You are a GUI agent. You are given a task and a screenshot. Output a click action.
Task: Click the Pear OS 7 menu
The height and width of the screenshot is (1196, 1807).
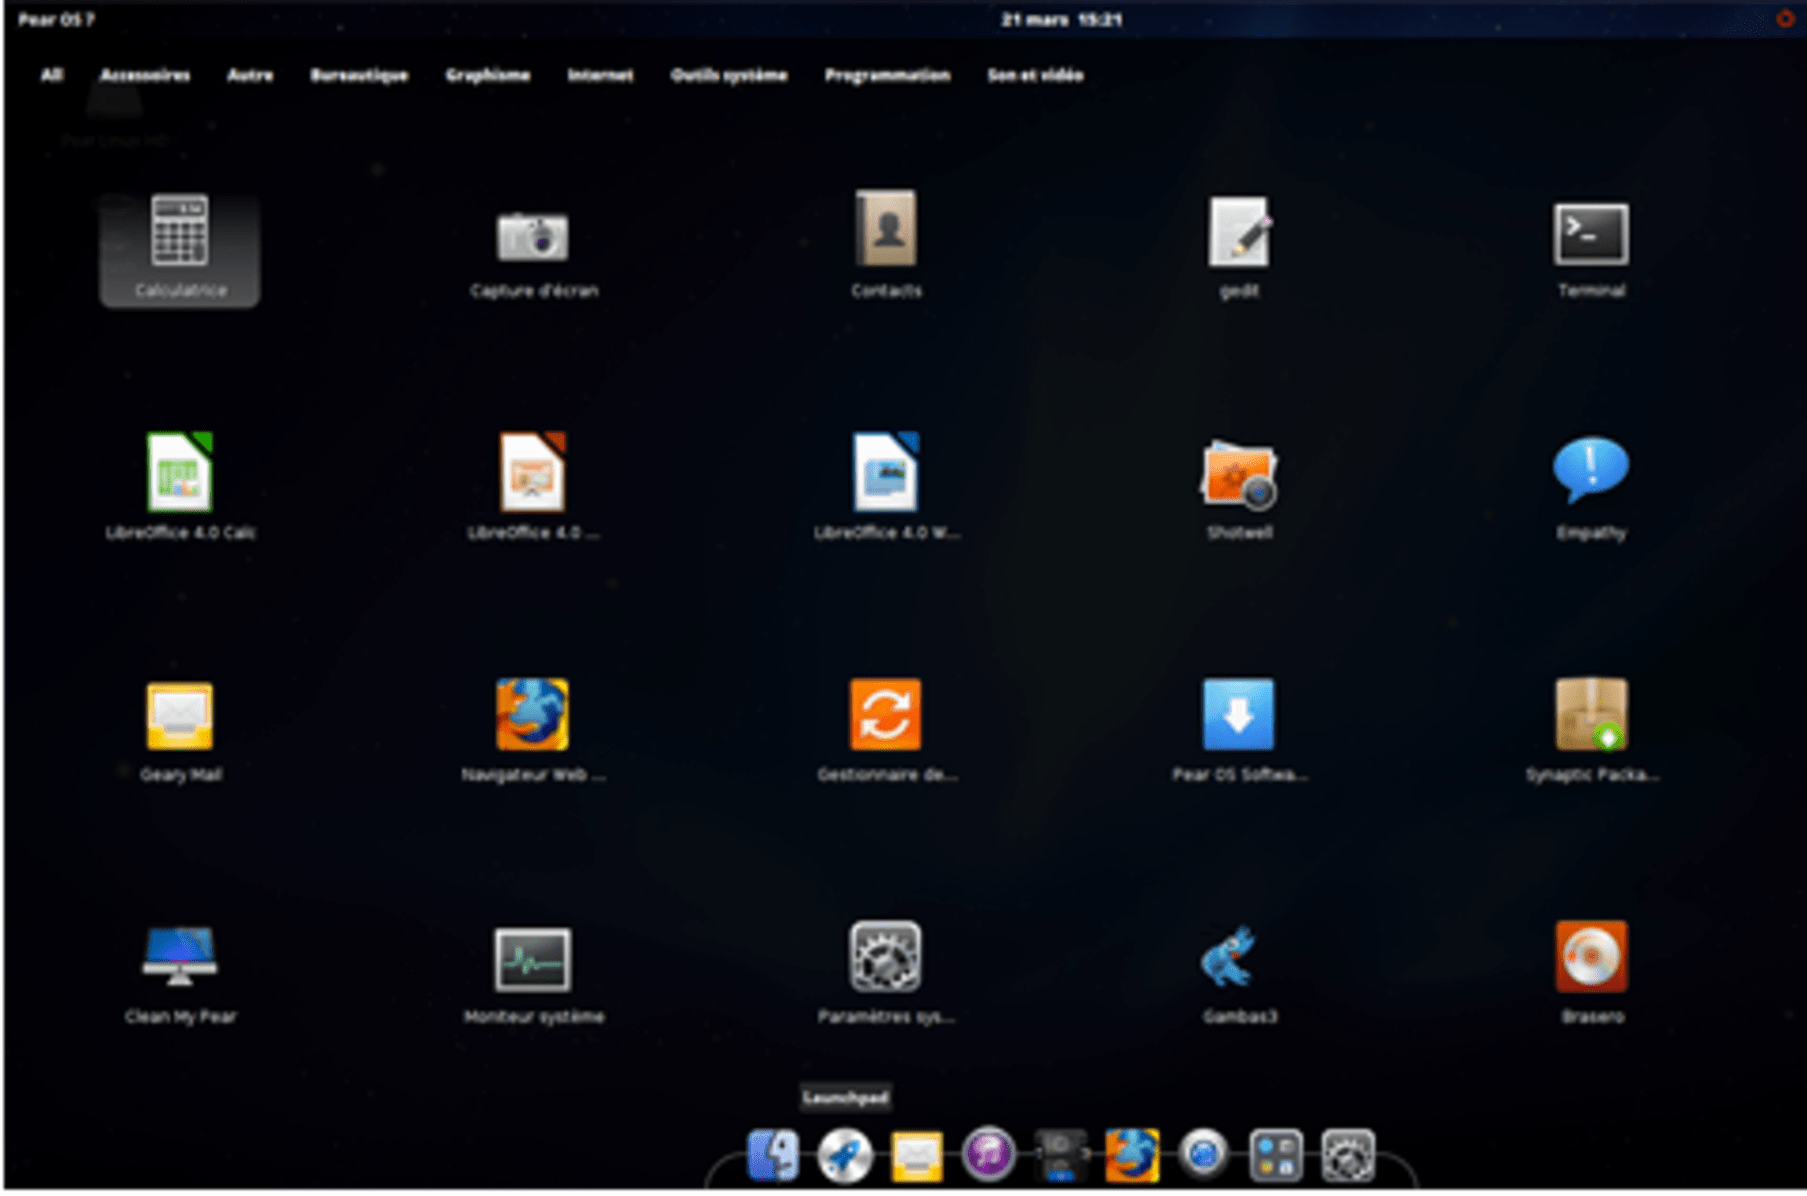click(56, 19)
